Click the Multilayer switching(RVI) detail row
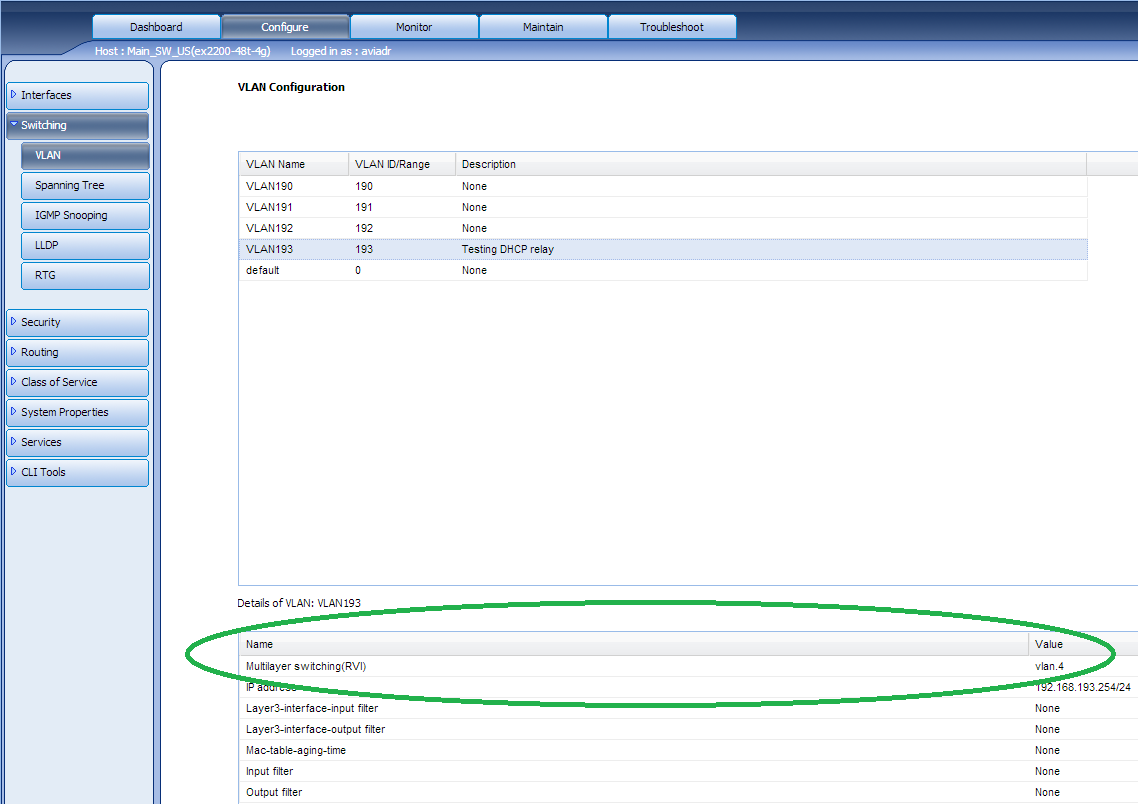1138x804 pixels. click(x=688, y=666)
